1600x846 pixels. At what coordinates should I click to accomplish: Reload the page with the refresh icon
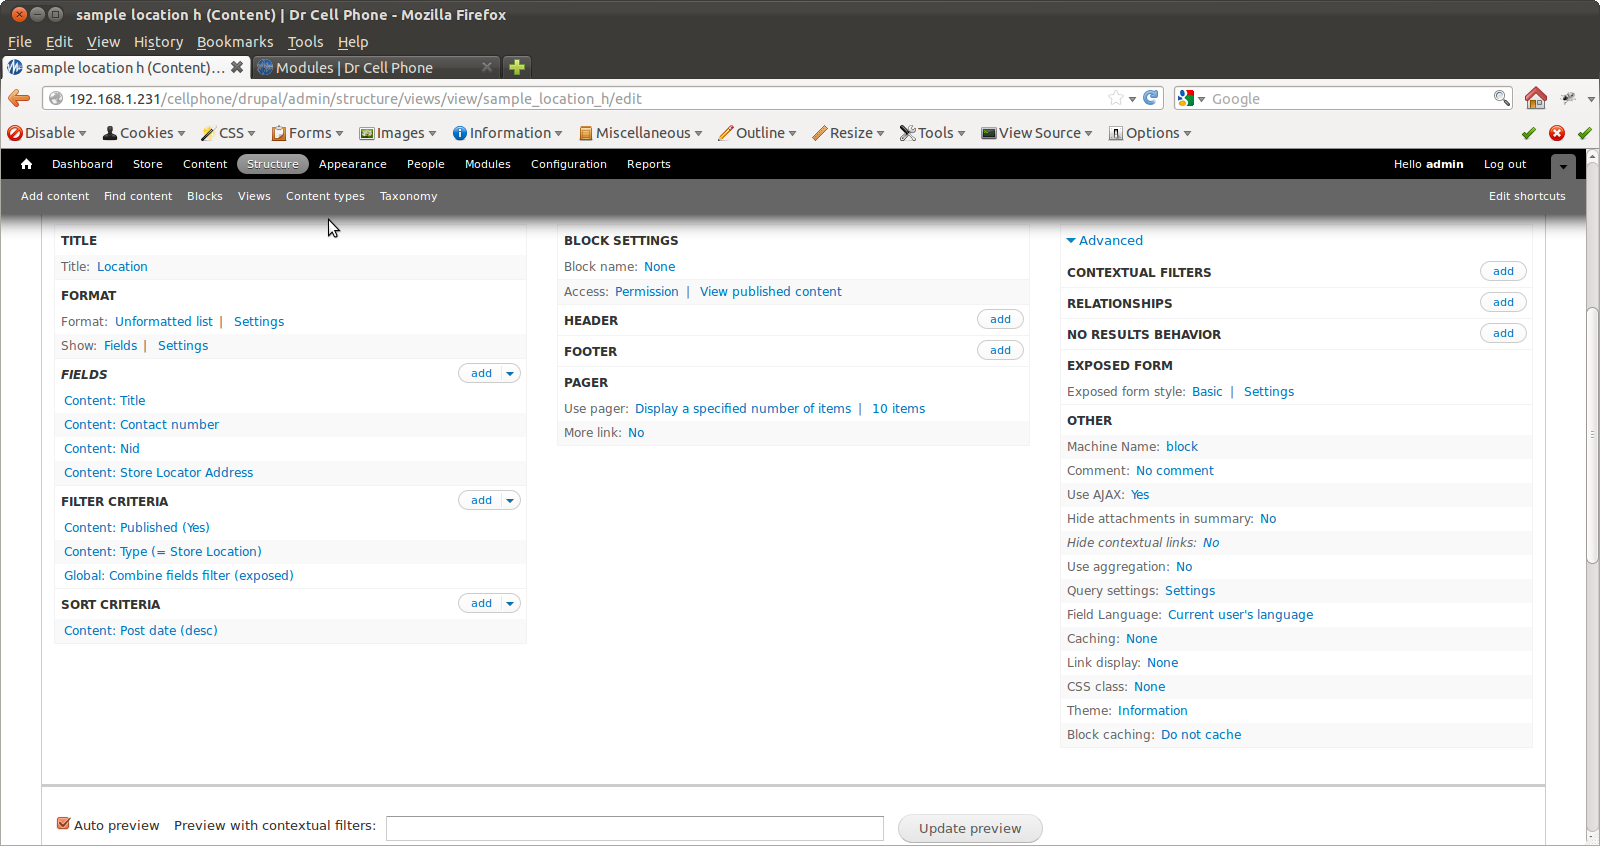pos(1151,98)
